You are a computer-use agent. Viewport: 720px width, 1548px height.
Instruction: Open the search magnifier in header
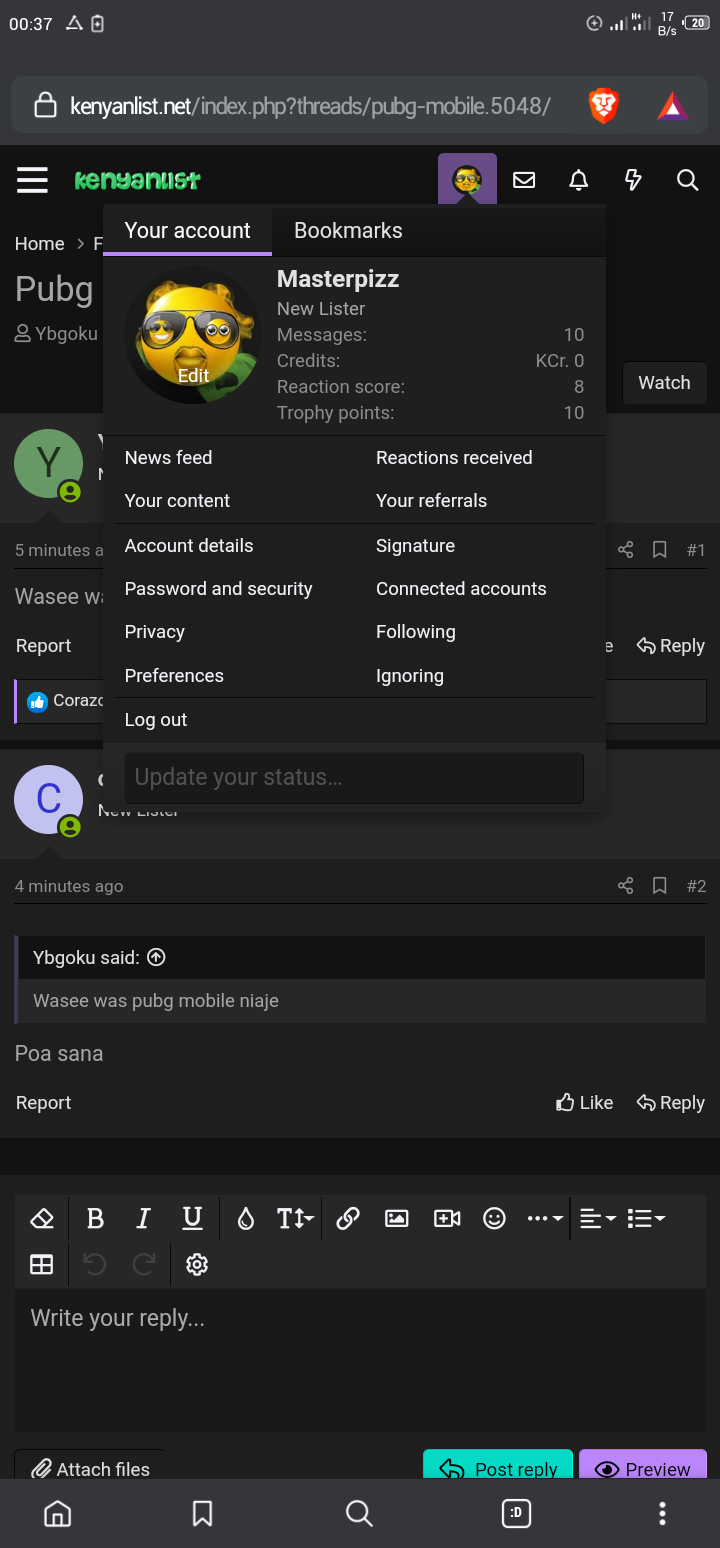[687, 180]
